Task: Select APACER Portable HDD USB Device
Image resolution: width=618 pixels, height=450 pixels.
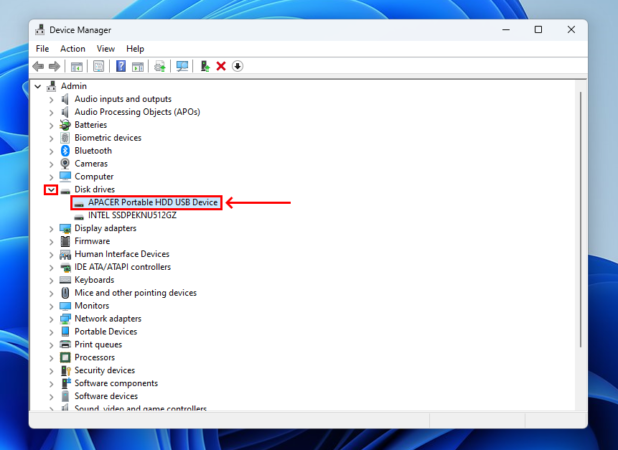Action: pos(153,203)
